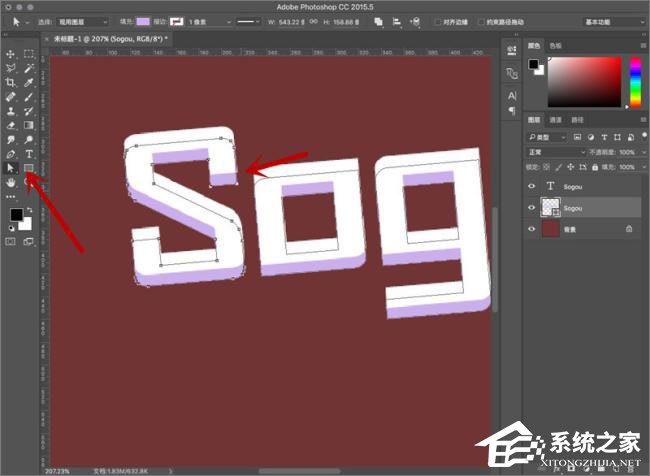Select the Rectangular Marquee tool

tap(29, 54)
